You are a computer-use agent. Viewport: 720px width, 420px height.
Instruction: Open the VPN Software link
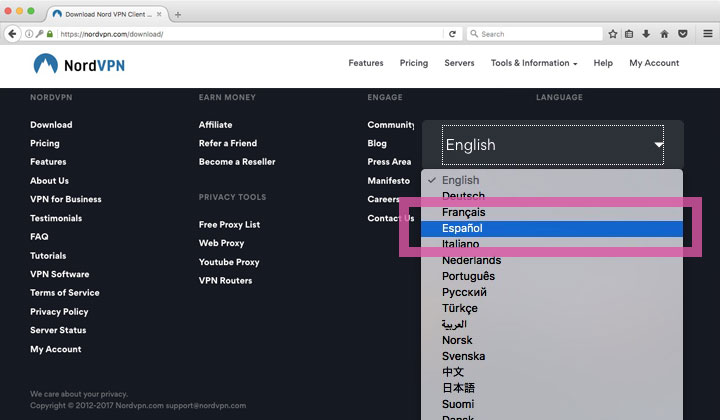60,274
